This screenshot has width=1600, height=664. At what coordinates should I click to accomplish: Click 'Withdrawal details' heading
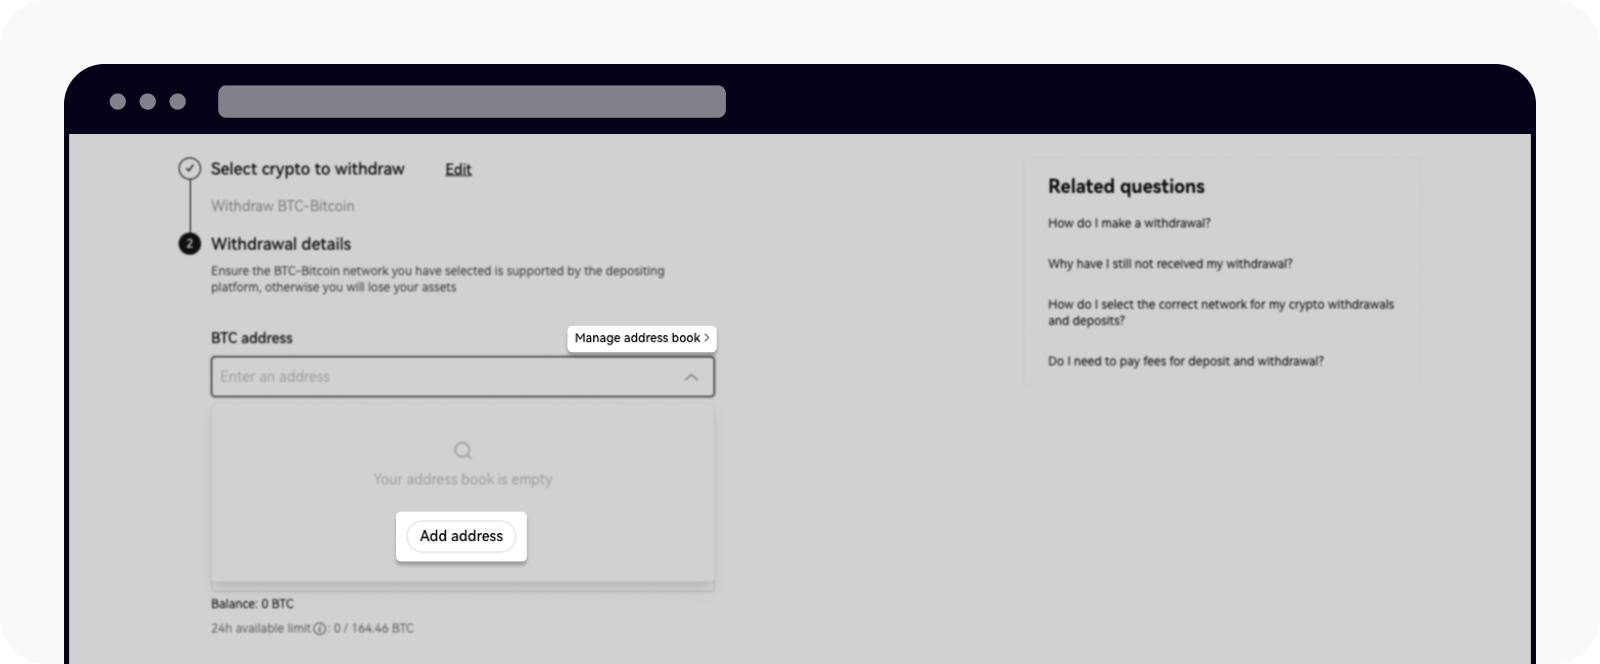point(281,244)
